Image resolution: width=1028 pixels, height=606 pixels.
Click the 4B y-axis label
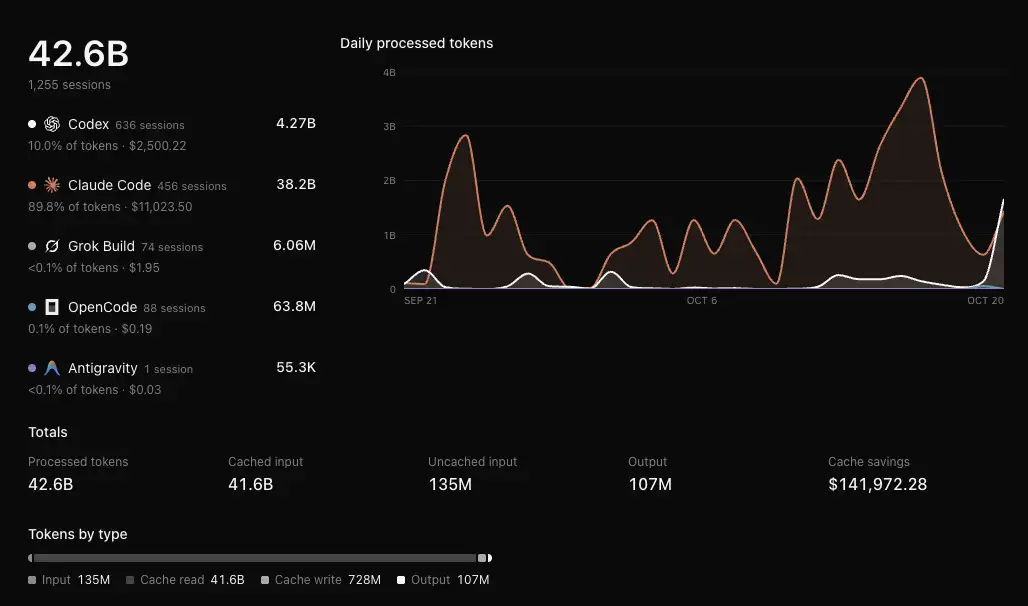pos(389,72)
